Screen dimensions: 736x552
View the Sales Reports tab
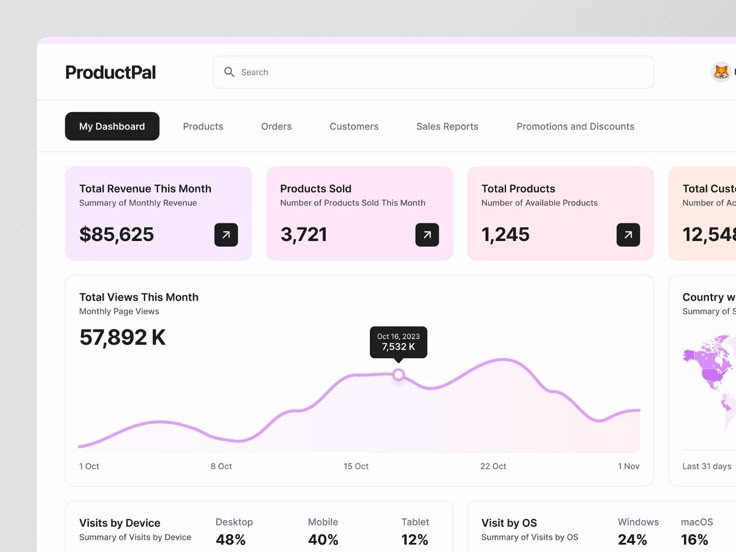tap(447, 126)
